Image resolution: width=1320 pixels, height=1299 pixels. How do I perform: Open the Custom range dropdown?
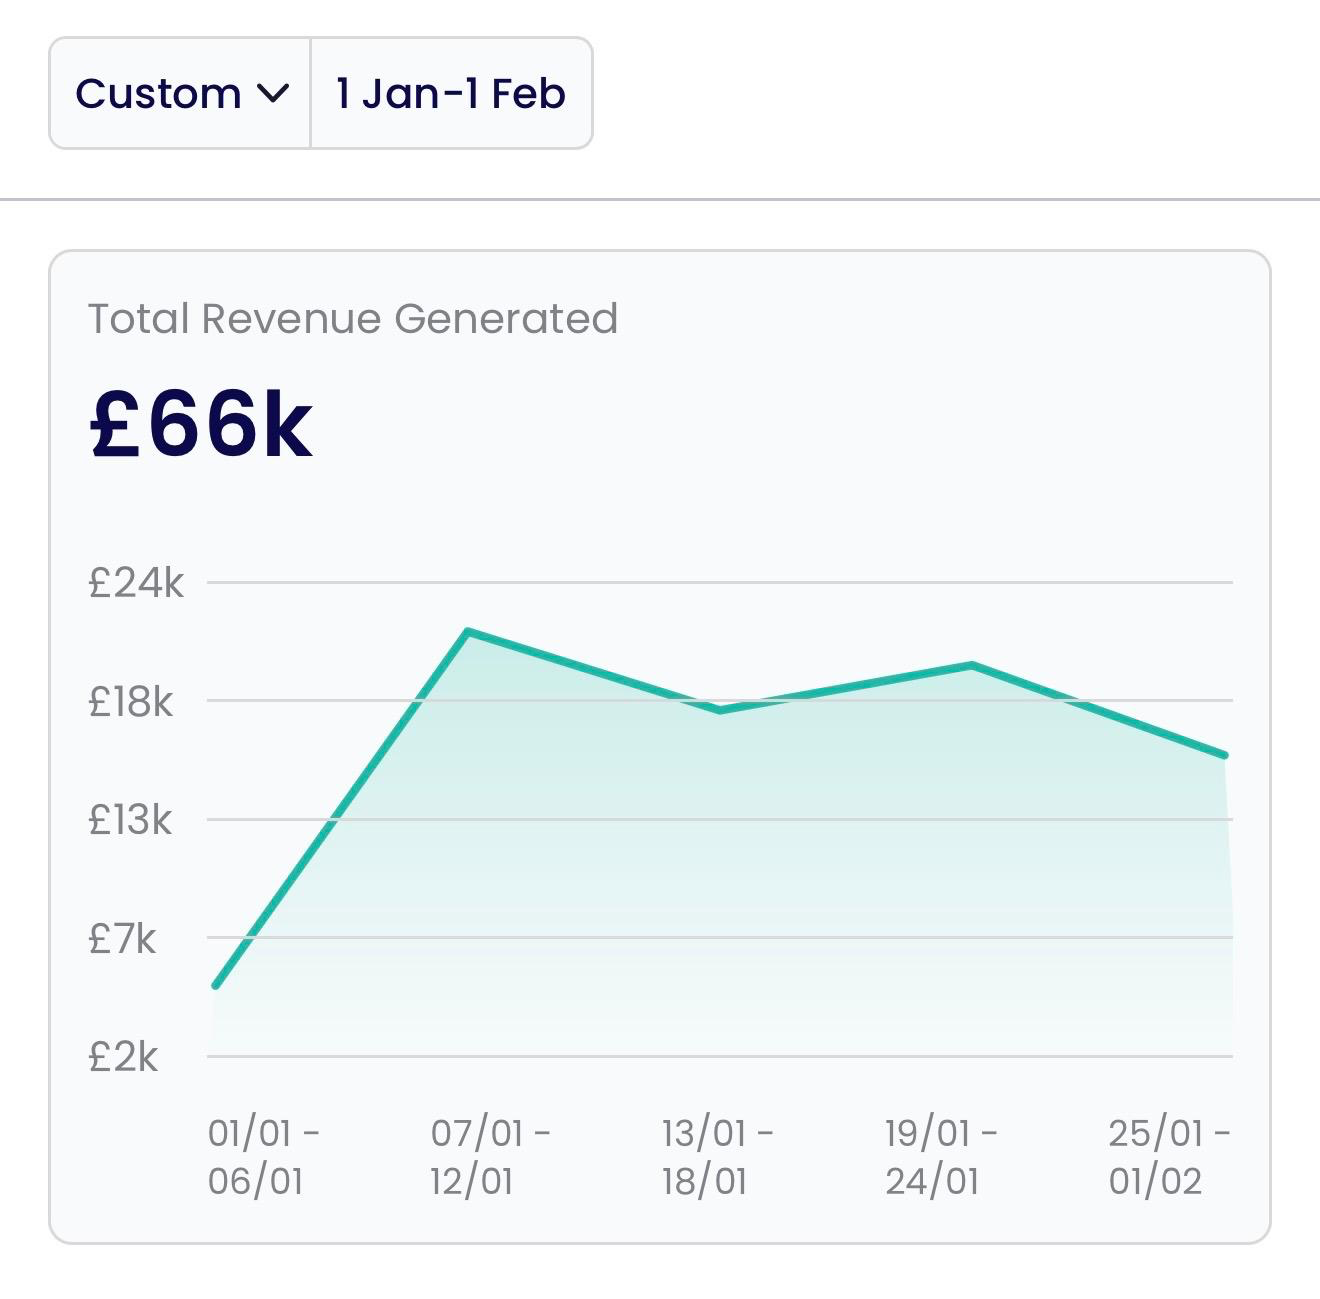click(x=180, y=94)
